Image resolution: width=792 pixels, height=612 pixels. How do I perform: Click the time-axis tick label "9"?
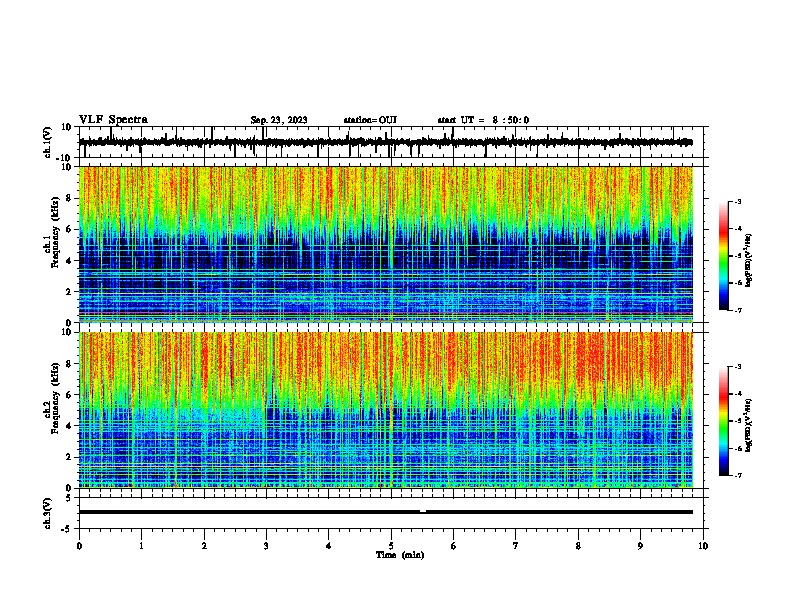point(640,546)
